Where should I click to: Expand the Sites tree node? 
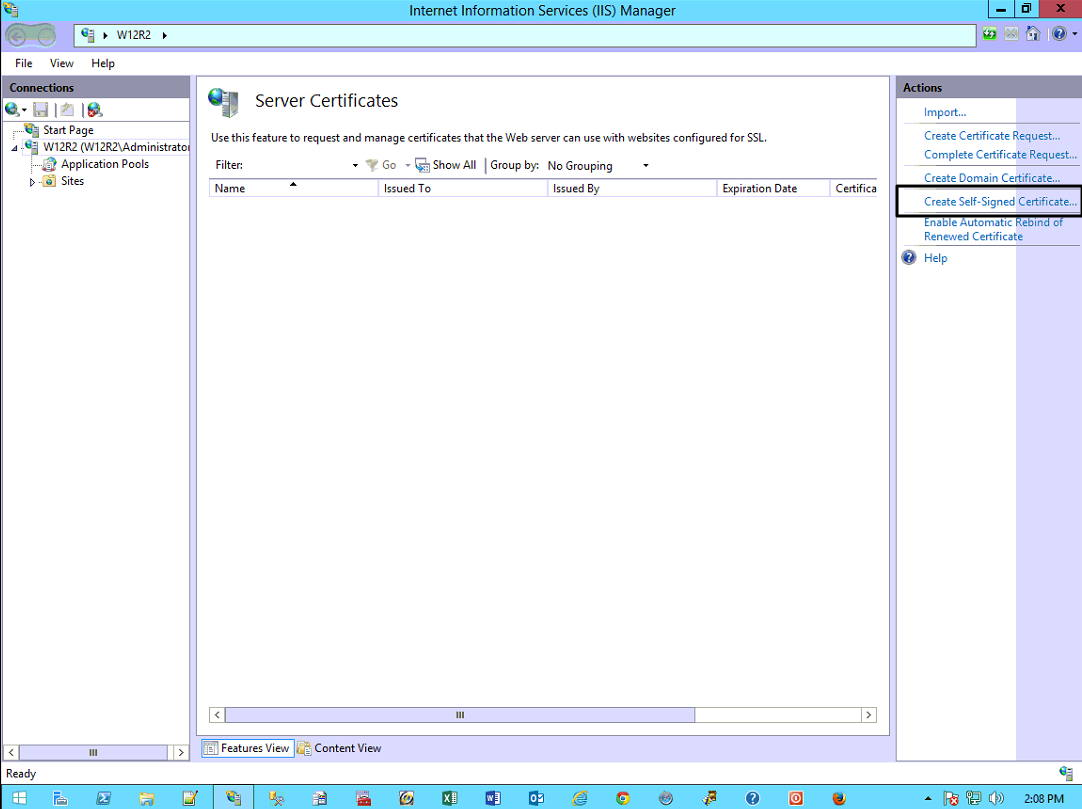point(32,182)
